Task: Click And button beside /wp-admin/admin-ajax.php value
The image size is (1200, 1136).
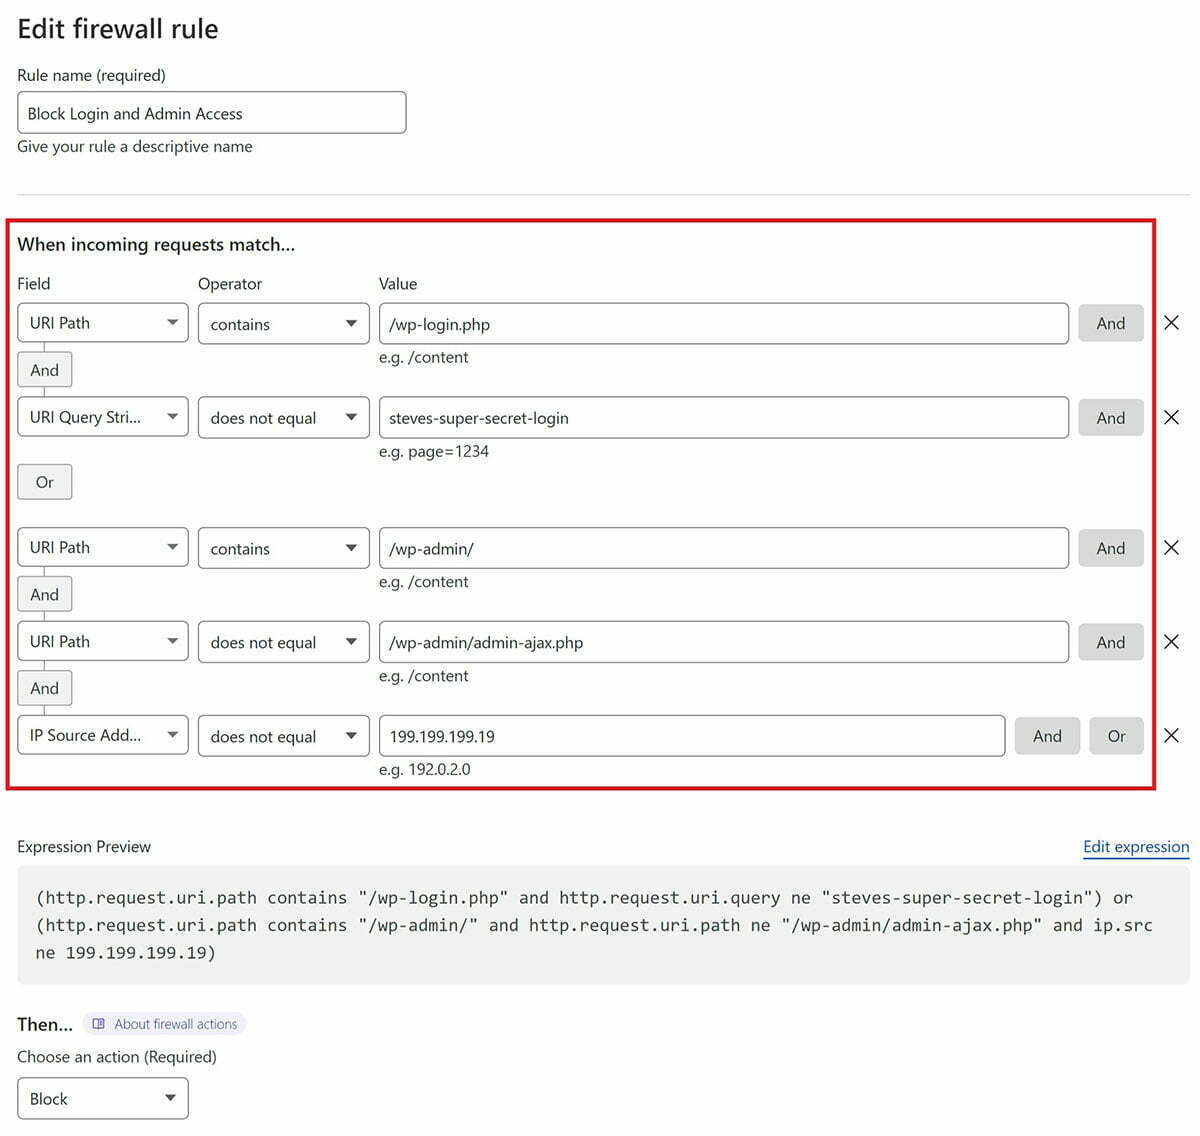Action: [1111, 642]
